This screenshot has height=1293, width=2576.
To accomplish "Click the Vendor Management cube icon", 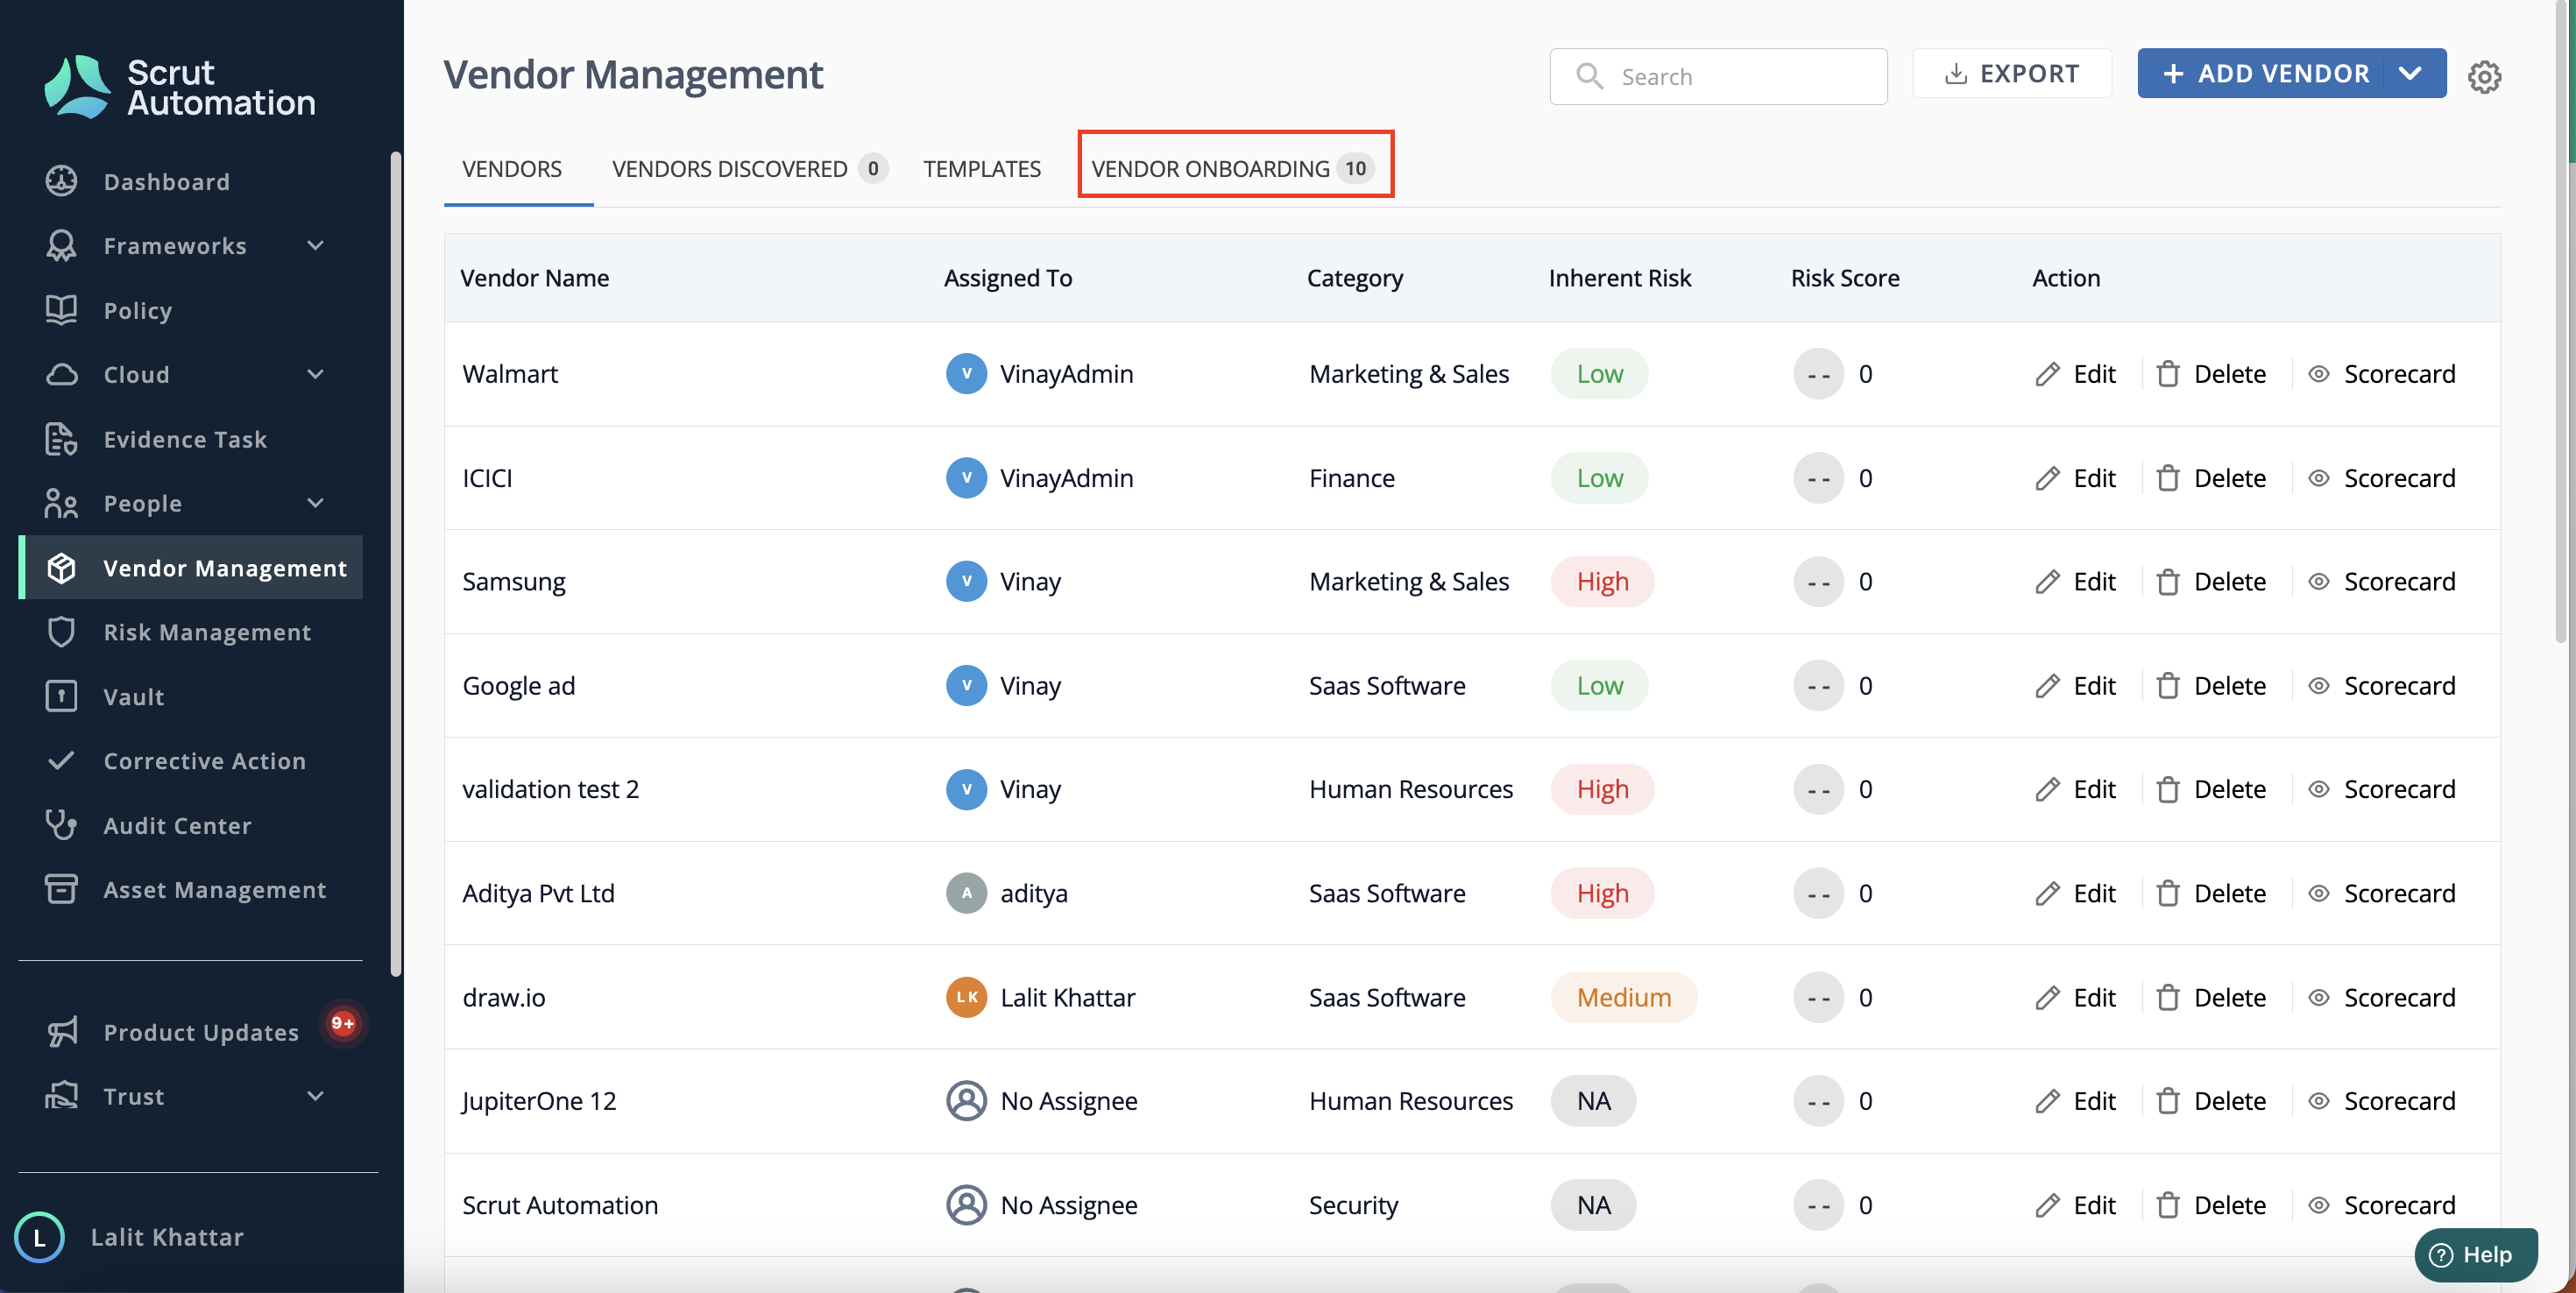I will click(61, 568).
